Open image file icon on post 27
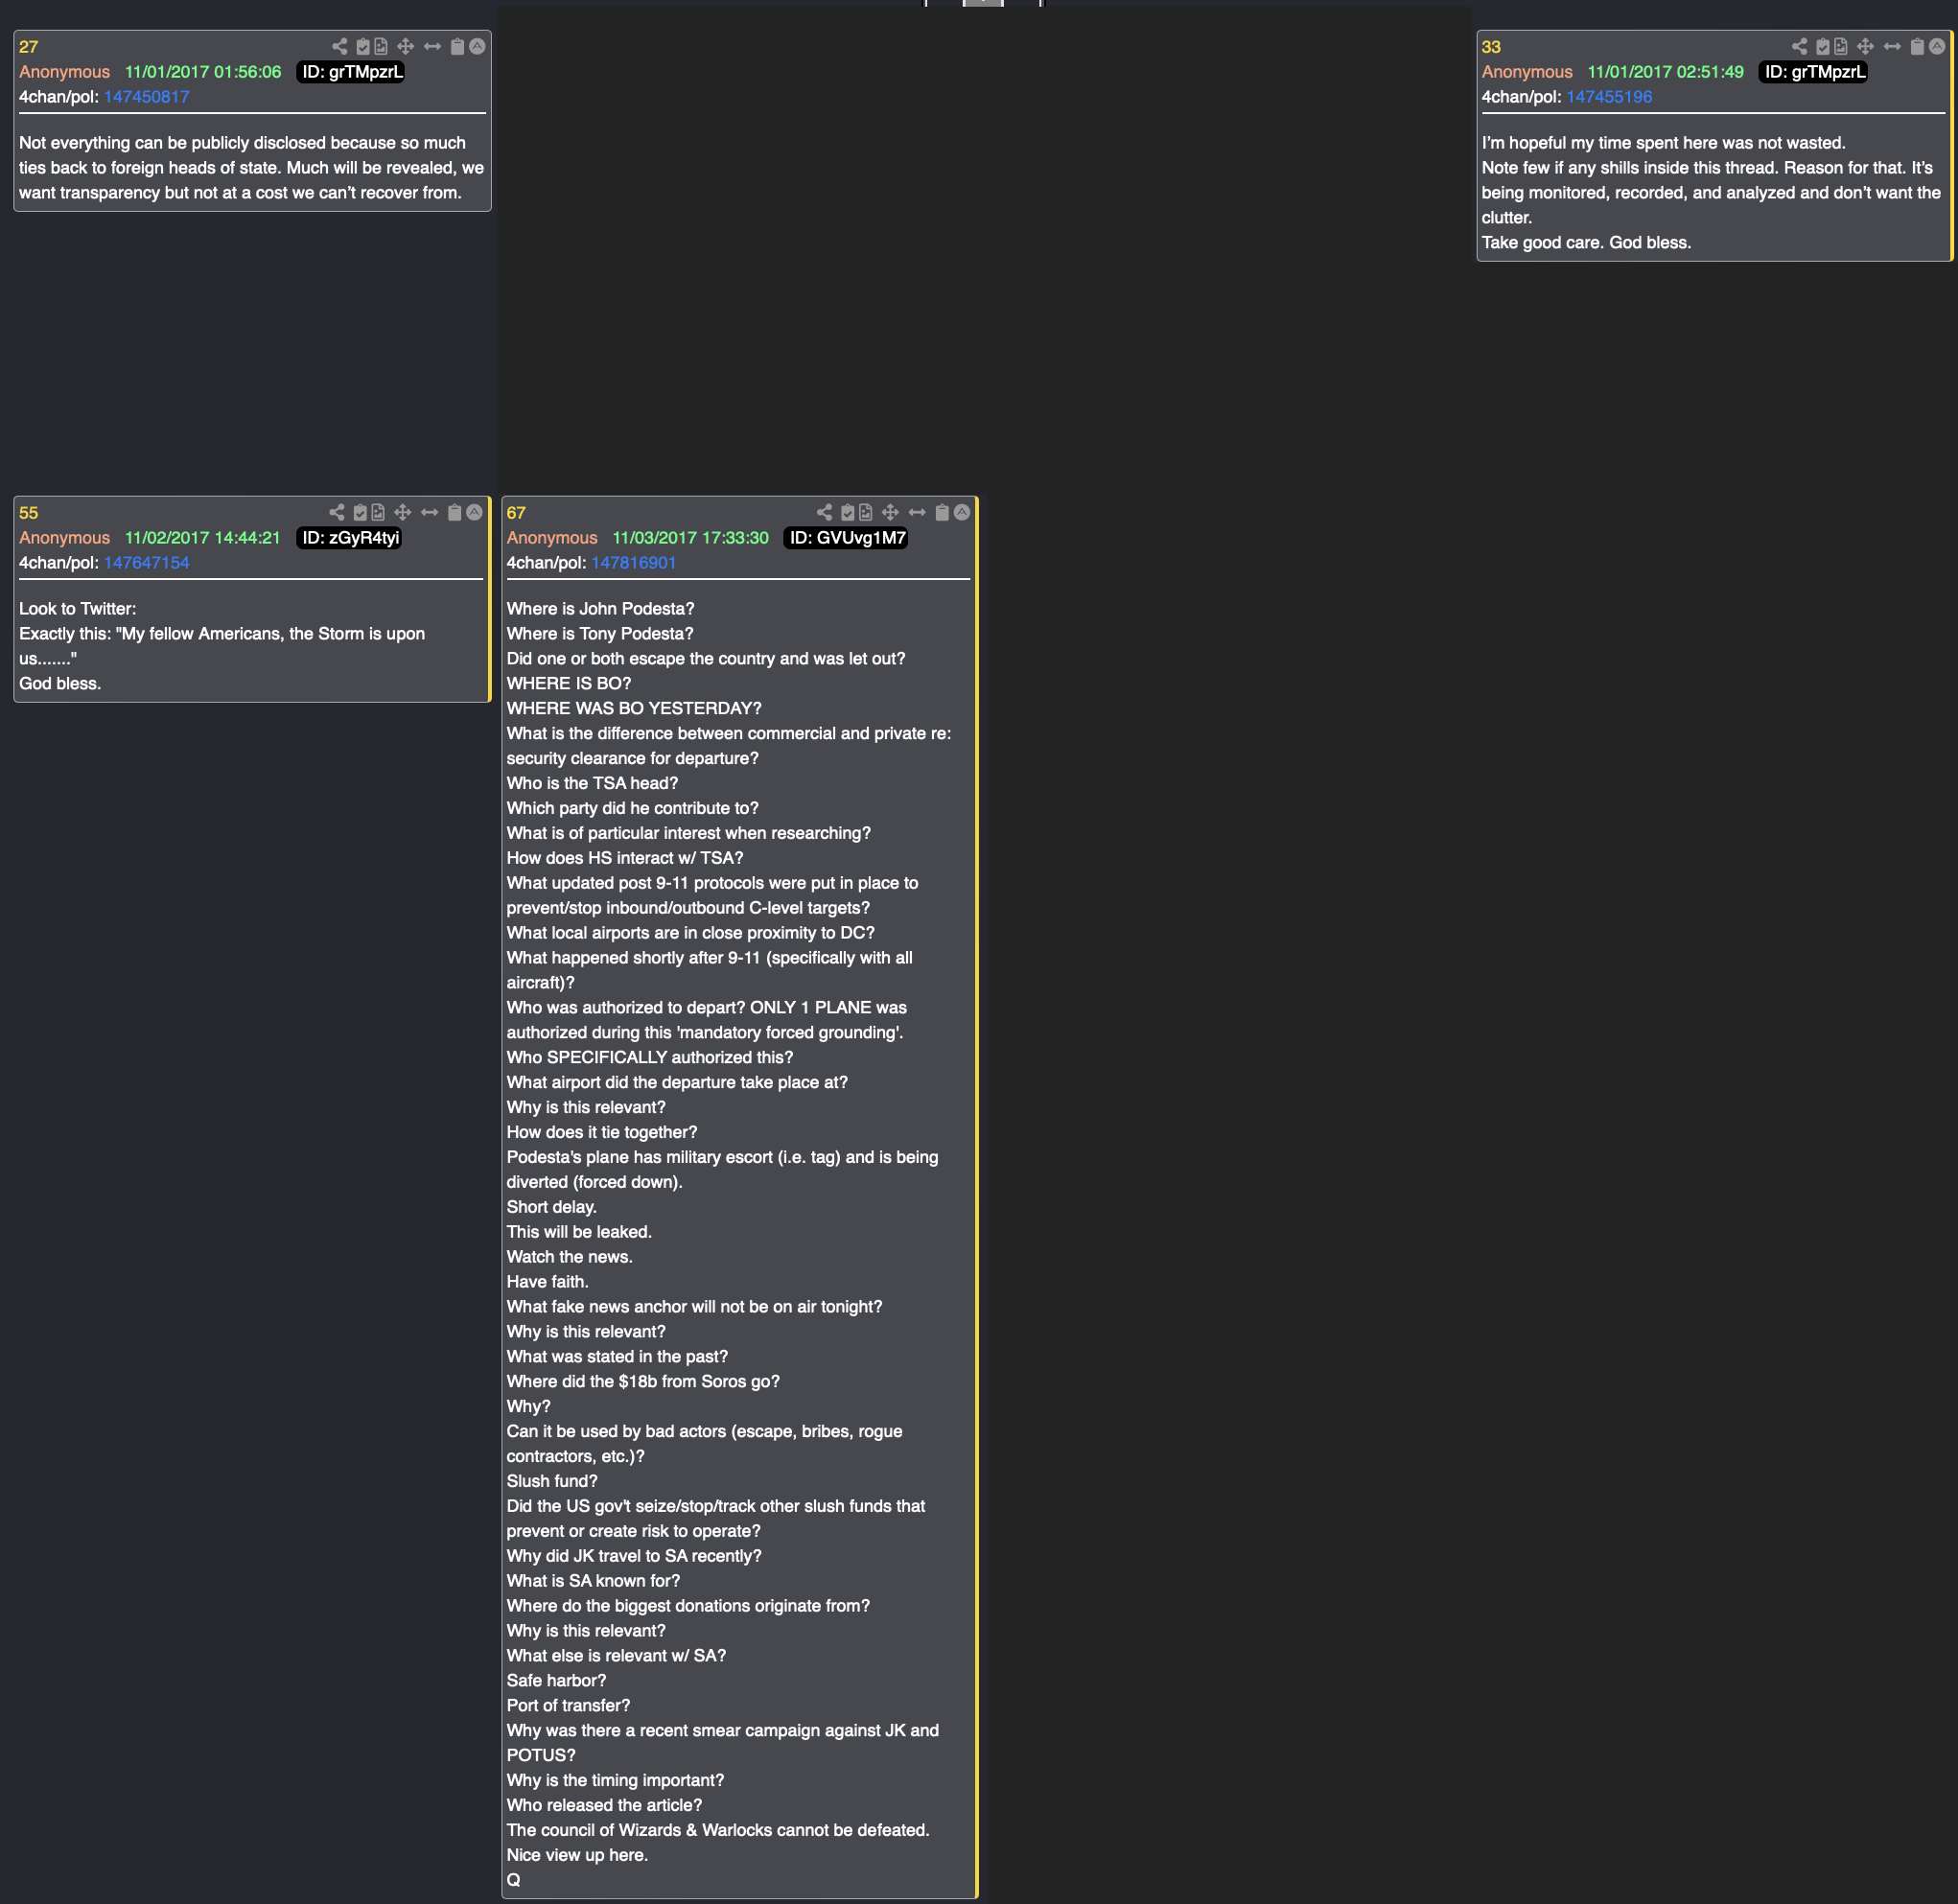Viewport: 1958px width, 1904px height. pyautogui.click(x=381, y=46)
